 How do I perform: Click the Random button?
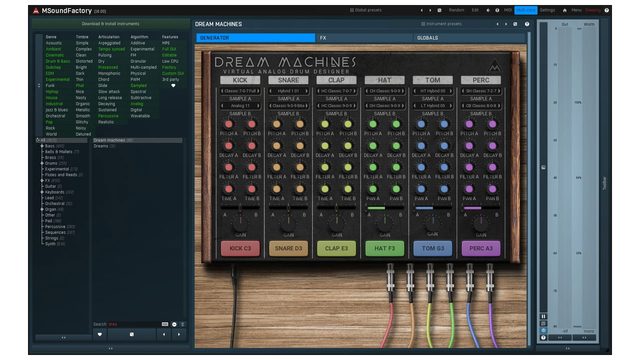click(x=456, y=10)
